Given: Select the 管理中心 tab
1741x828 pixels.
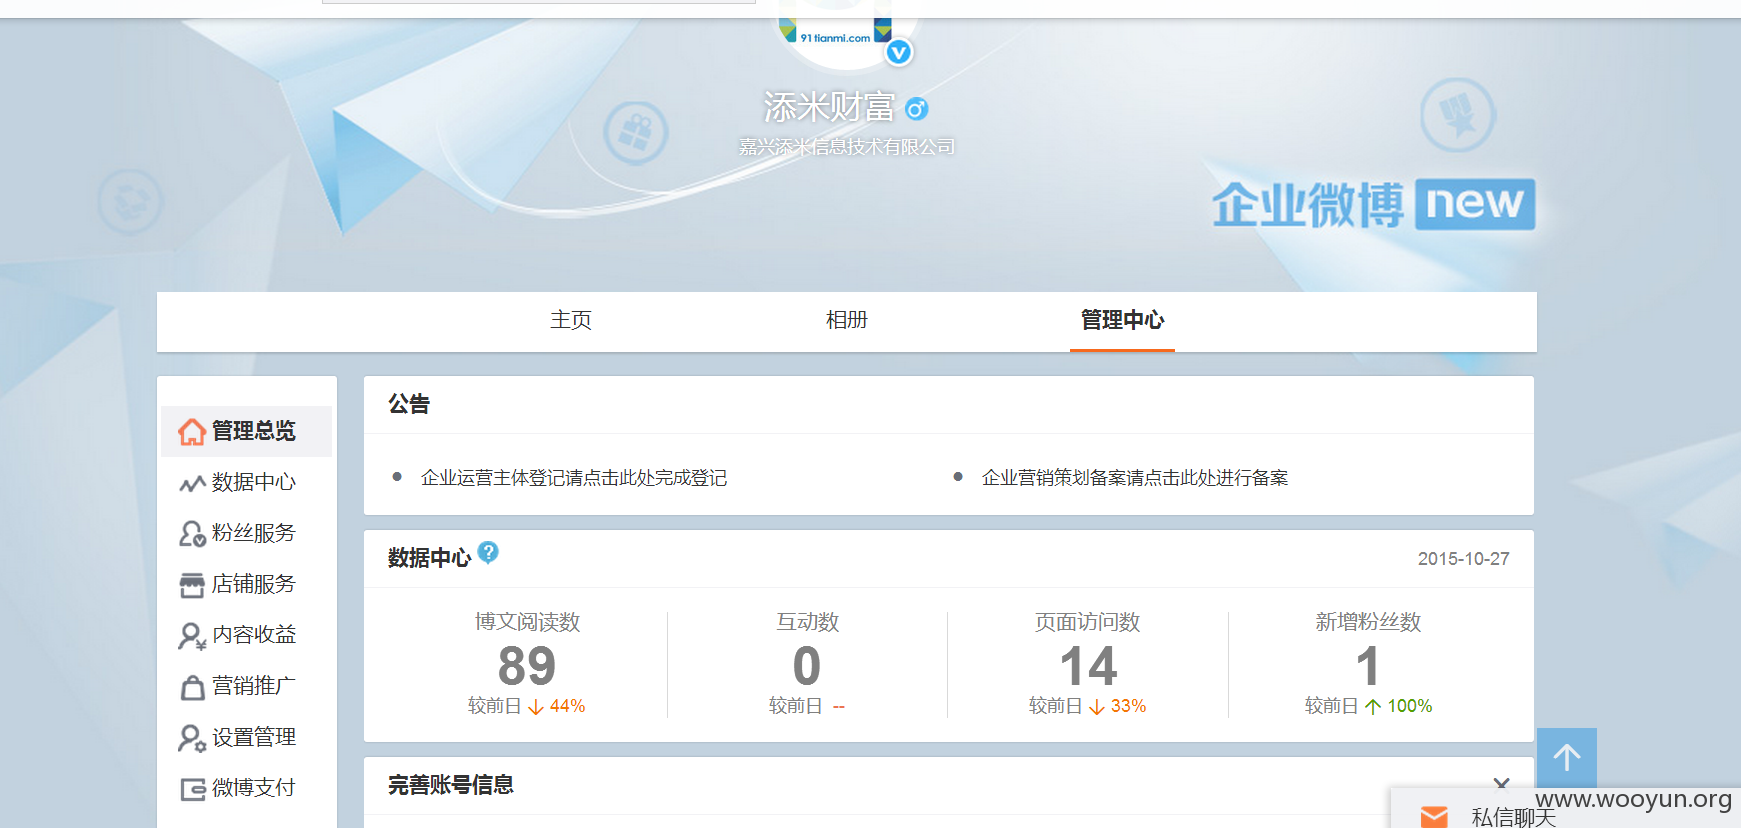Looking at the screenshot, I should click(1122, 320).
